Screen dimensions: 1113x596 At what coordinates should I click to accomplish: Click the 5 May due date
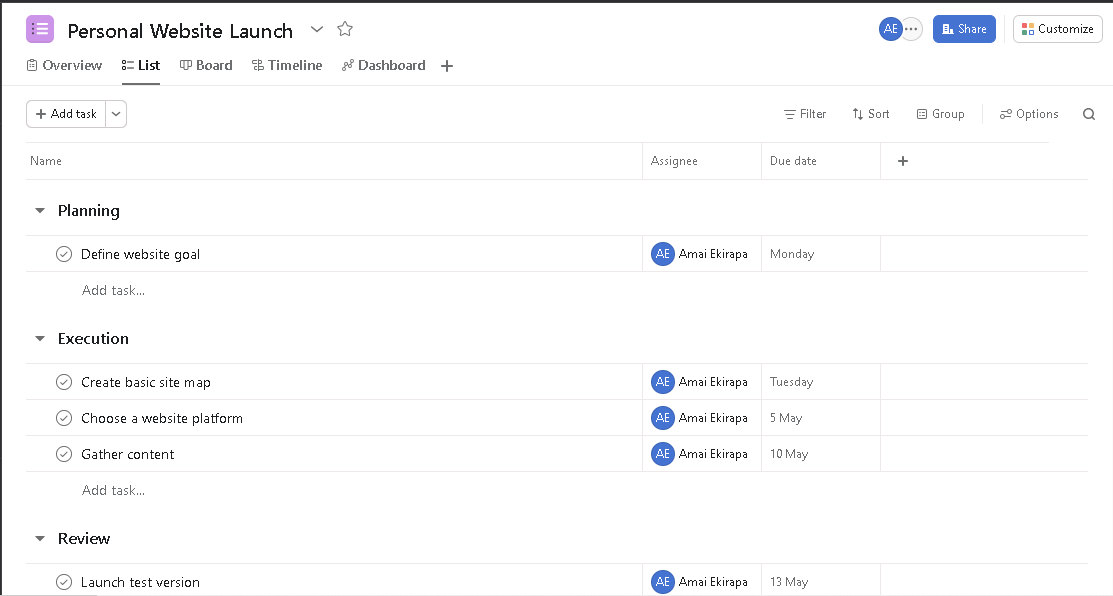[786, 418]
